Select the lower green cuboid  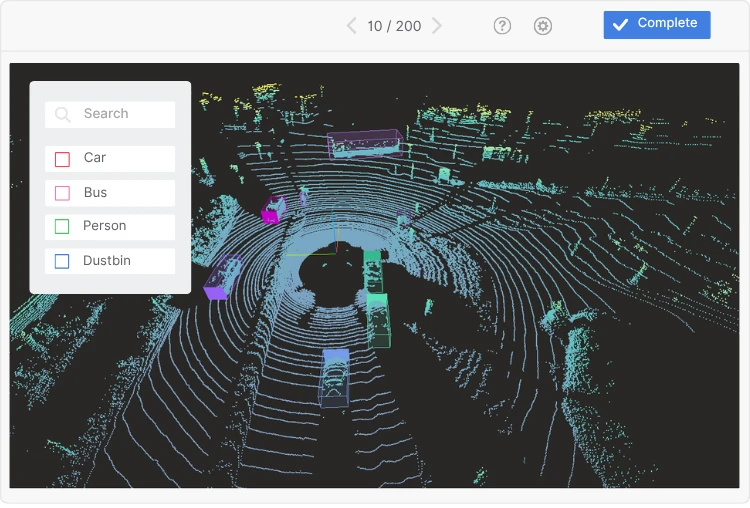378,320
